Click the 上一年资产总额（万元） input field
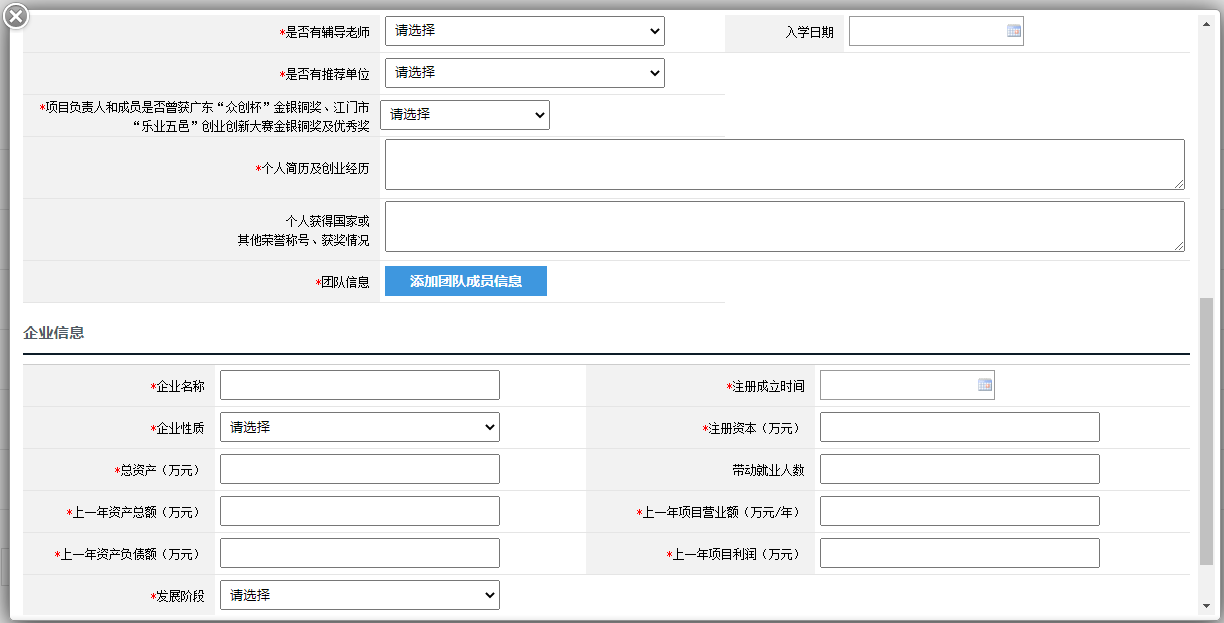 point(360,511)
